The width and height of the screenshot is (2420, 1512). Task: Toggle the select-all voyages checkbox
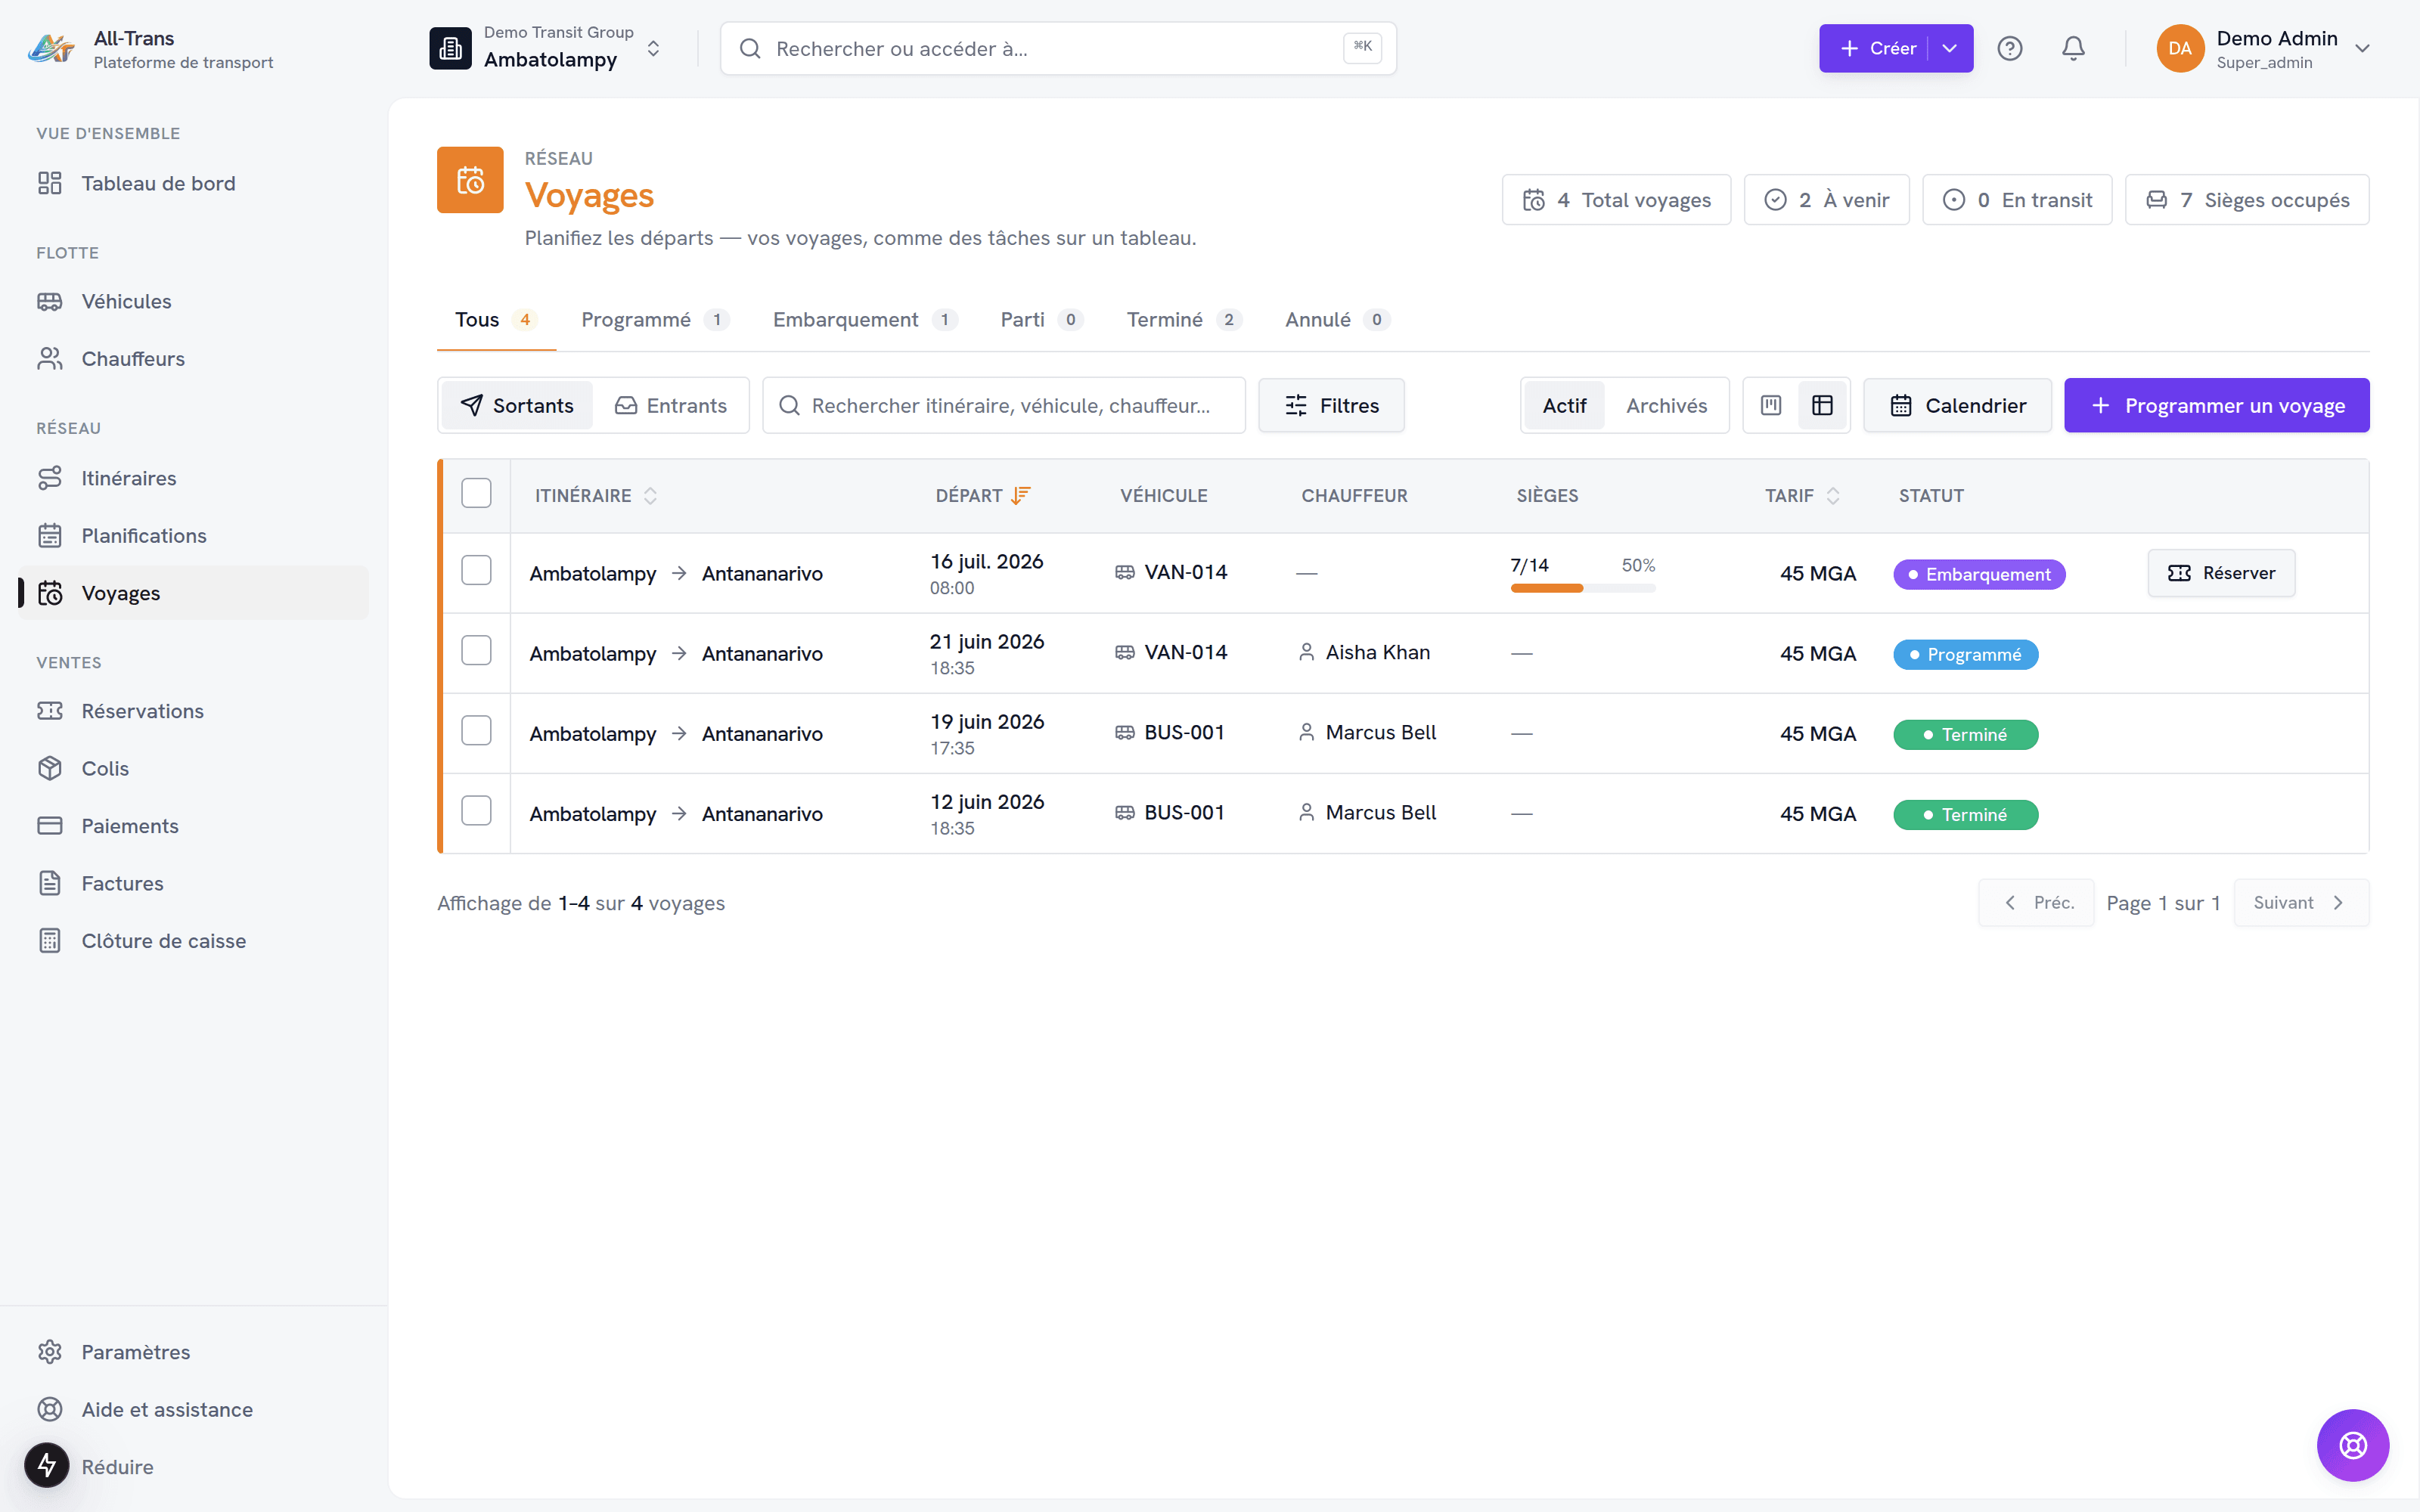pos(476,493)
